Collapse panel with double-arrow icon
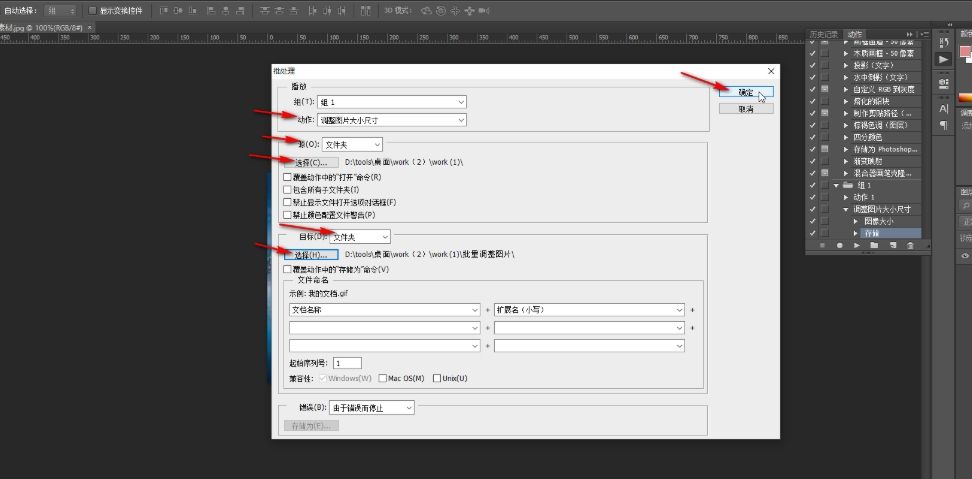 coord(909,35)
